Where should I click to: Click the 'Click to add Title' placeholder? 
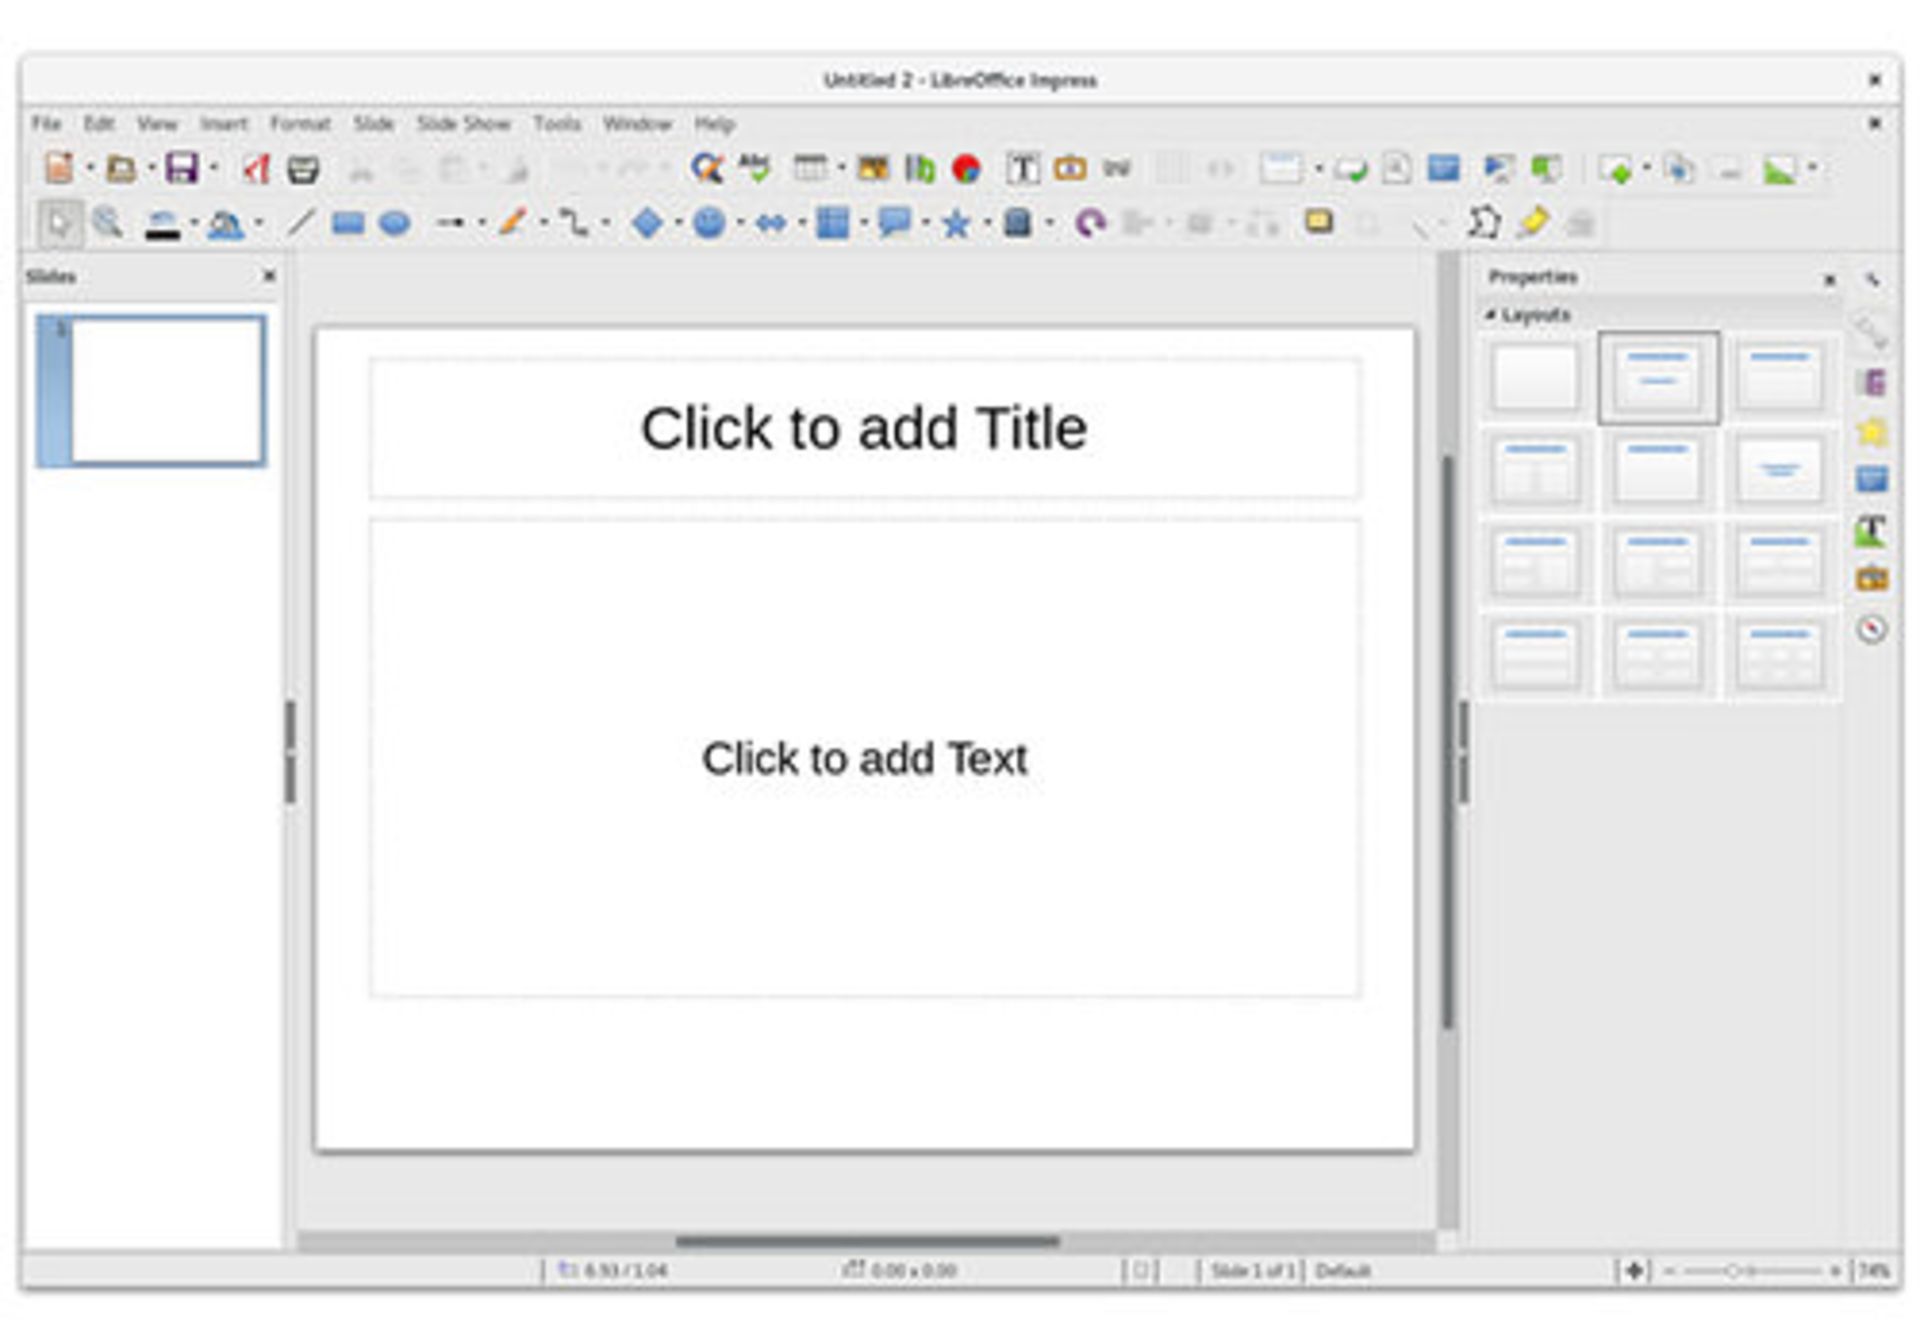point(863,429)
